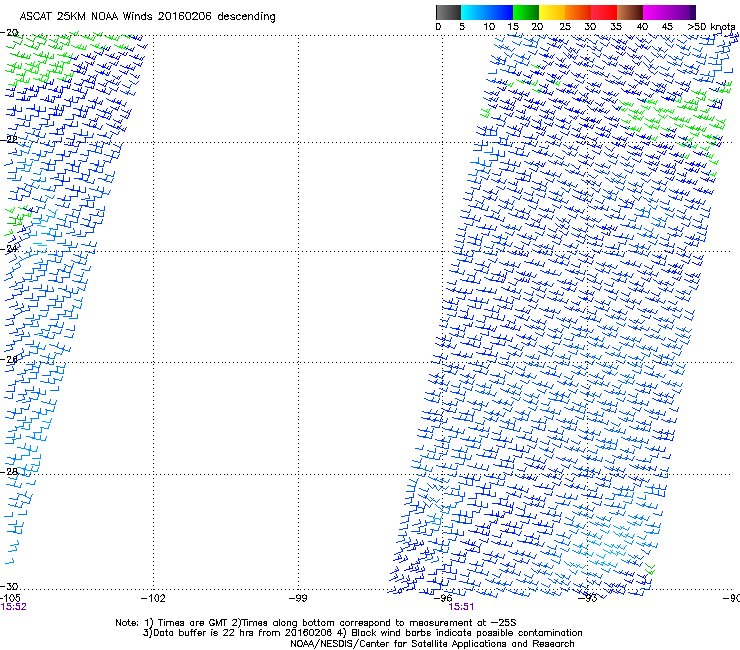Click the -105 longitude axis label
The width and height of the screenshot is (740, 650).
(x=12, y=597)
